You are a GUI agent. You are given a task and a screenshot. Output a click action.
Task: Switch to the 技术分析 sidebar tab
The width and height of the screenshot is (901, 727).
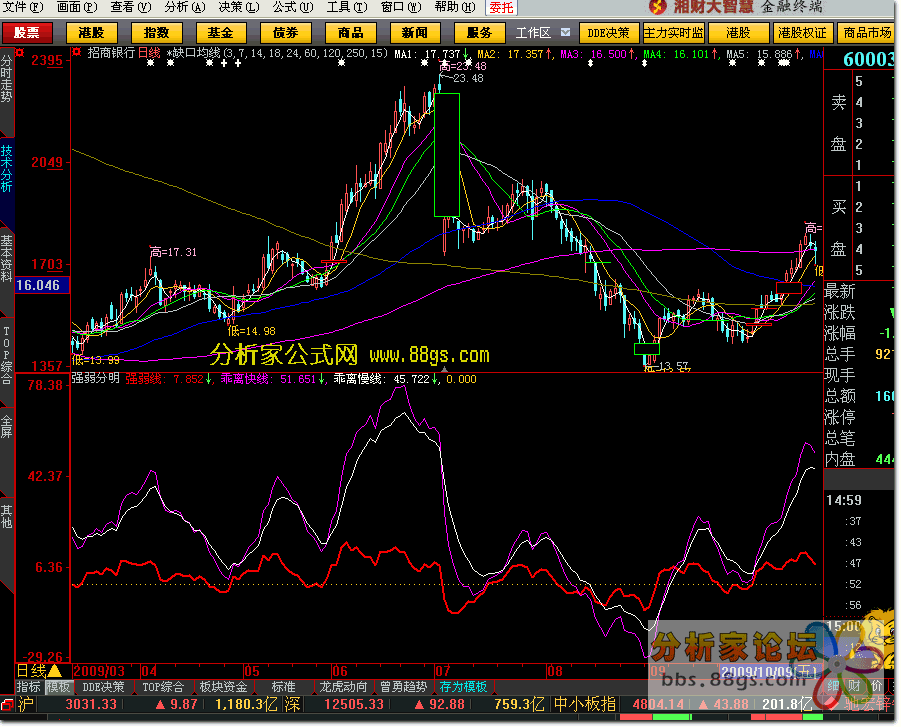[6, 168]
